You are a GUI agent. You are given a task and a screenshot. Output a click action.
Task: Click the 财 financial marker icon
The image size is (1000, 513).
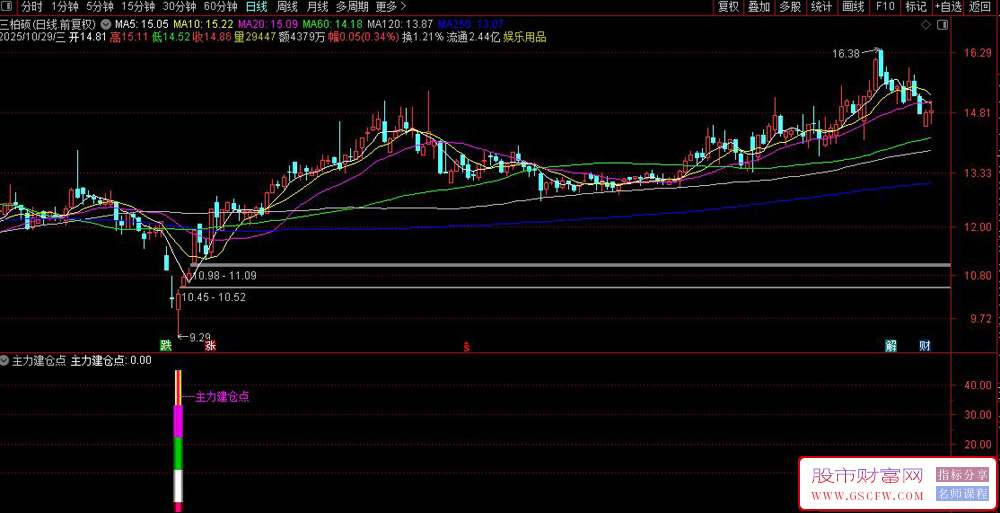coord(925,346)
